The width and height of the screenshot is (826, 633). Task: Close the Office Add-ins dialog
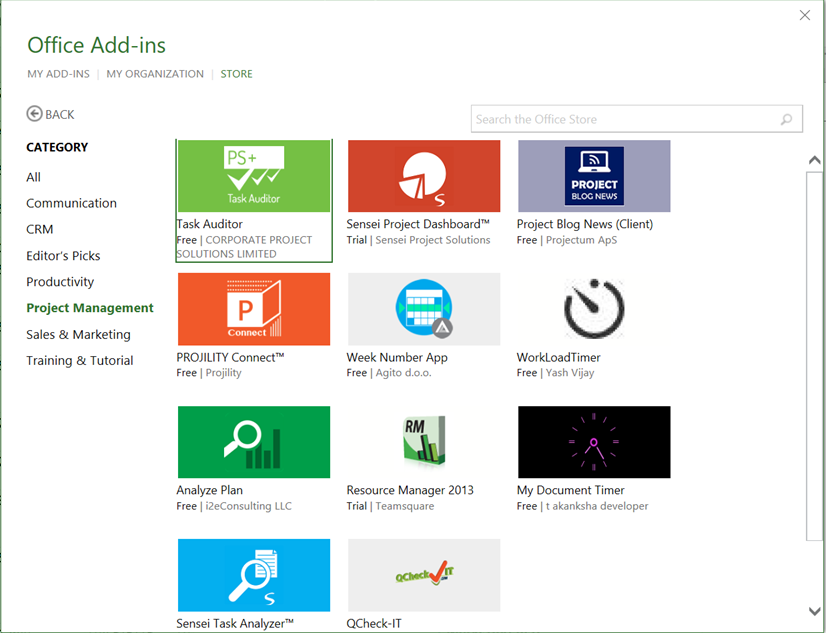(805, 14)
